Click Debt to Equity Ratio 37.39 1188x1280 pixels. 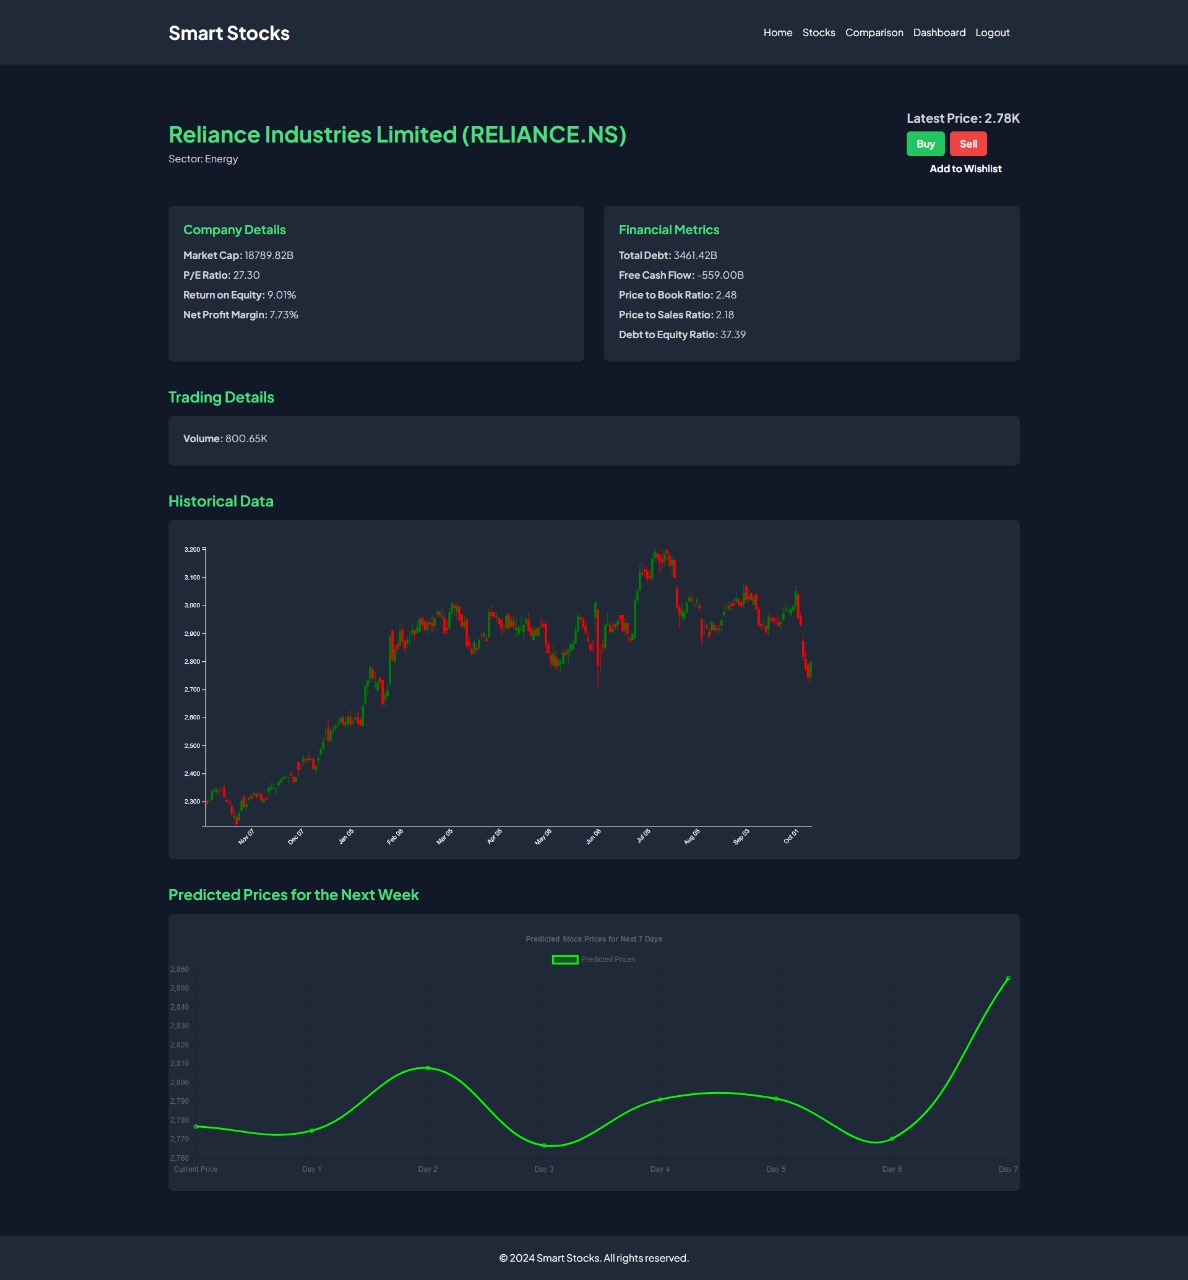(682, 335)
